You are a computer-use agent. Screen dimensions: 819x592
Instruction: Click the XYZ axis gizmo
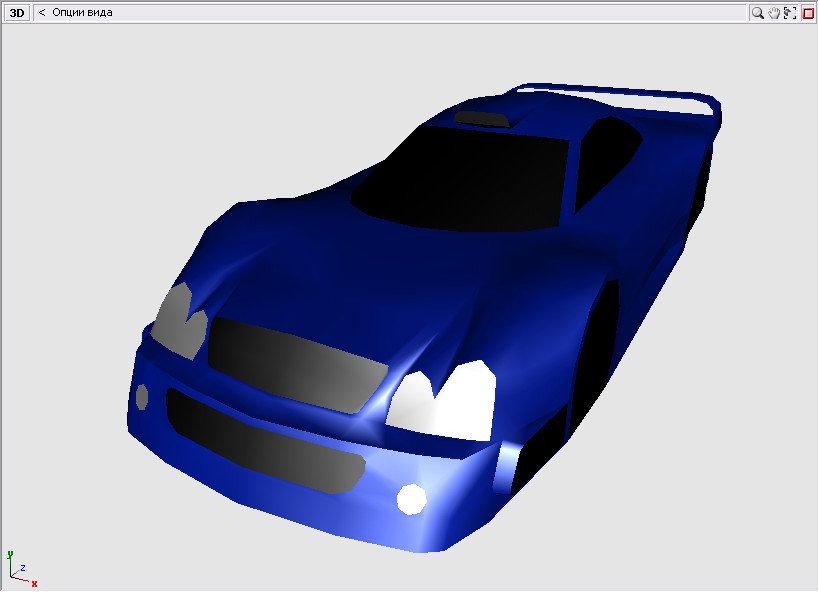[21, 570]
